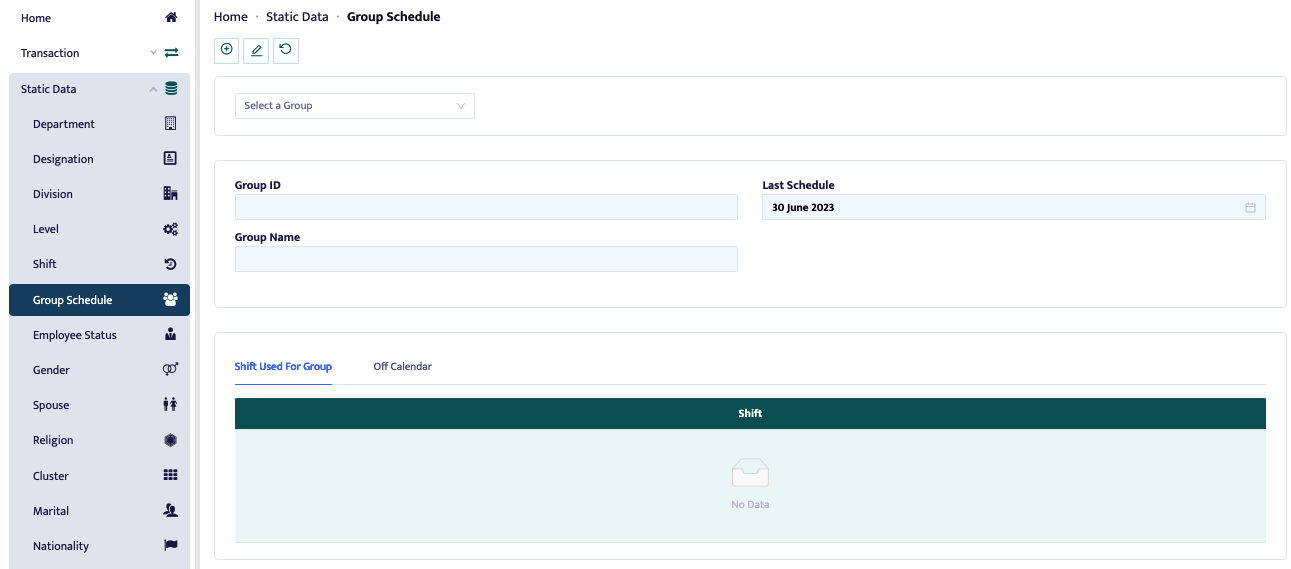Click the Religion hexagon icon
This screenshot has width=1291, height=569.
[x=170, y=440]
